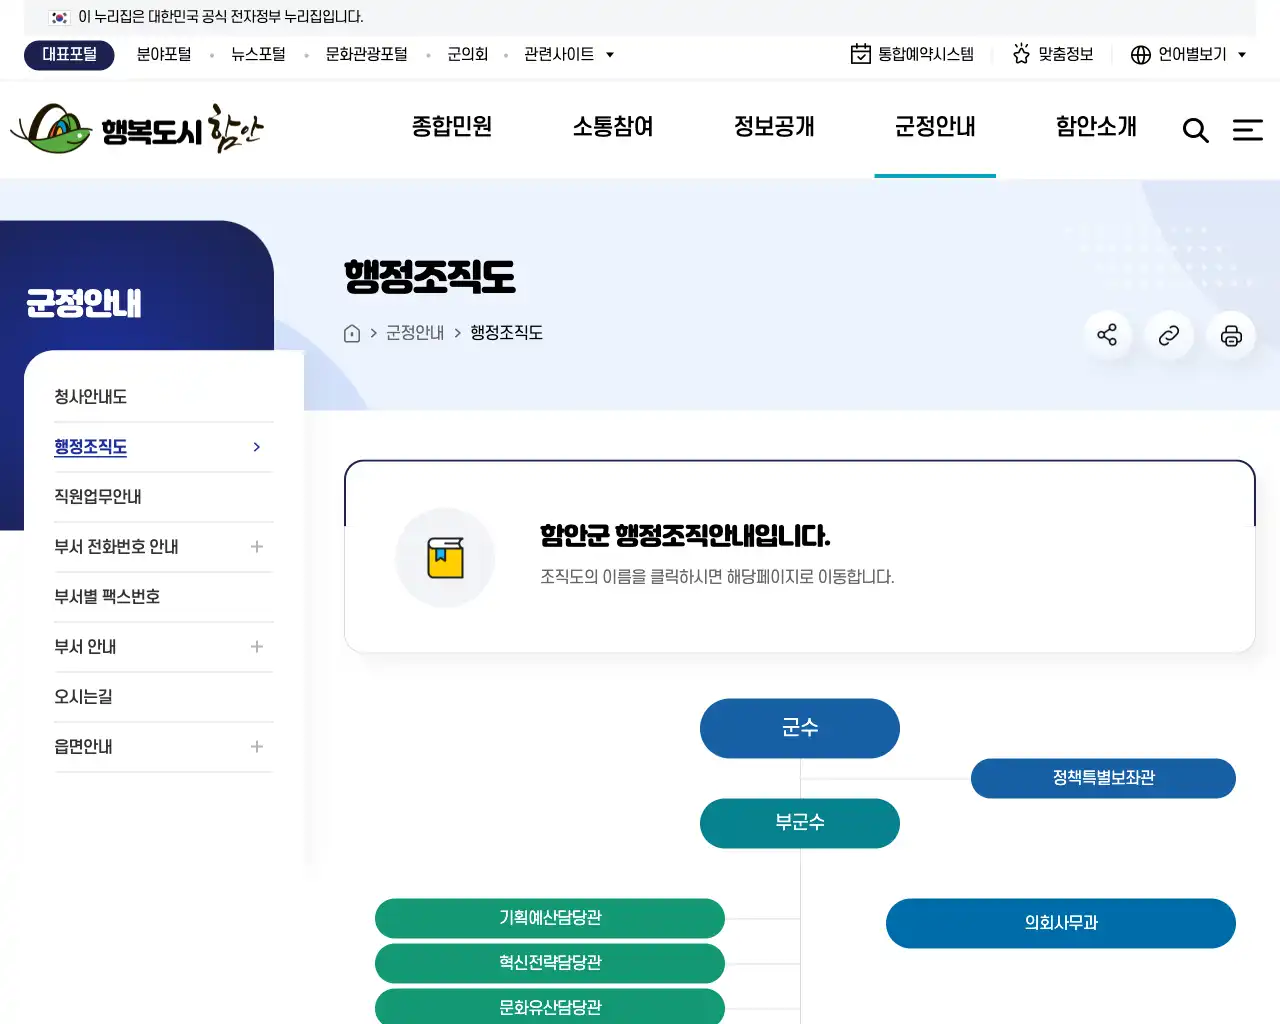
Task: Copy page link with chain icon
Action: (x=1169, y=335)
